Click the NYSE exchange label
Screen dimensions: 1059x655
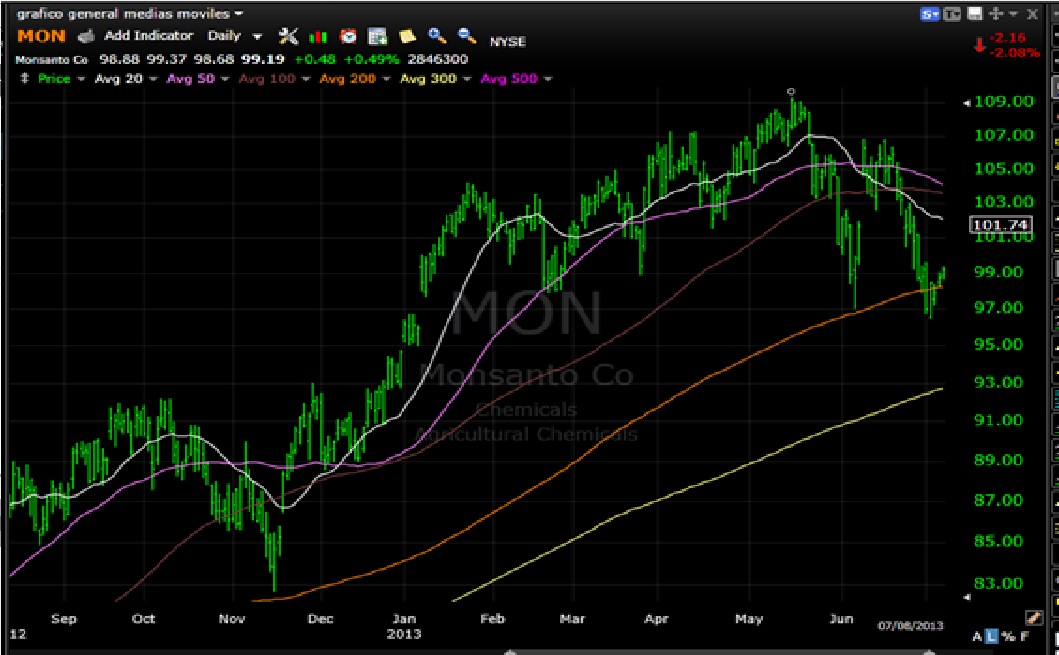click(x=507, y=41)
